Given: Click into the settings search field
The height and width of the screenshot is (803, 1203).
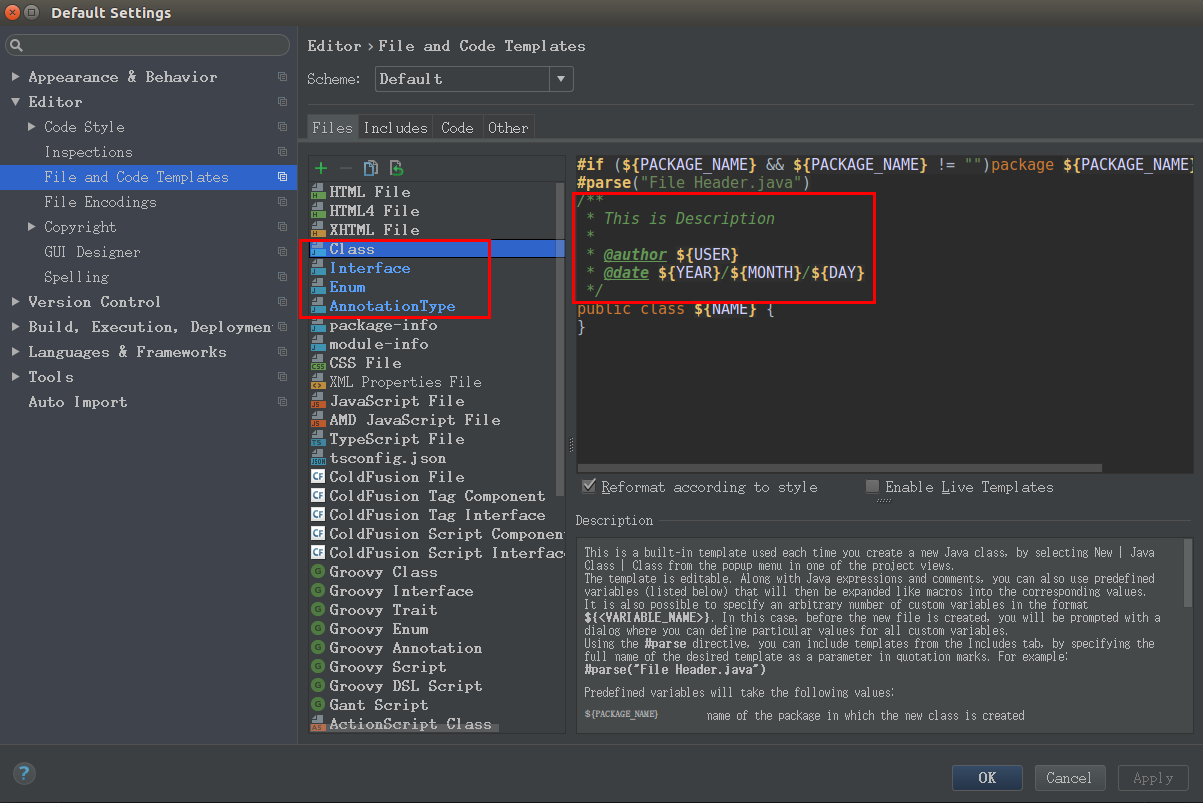Looking at the screenshot, I should 148,46.
